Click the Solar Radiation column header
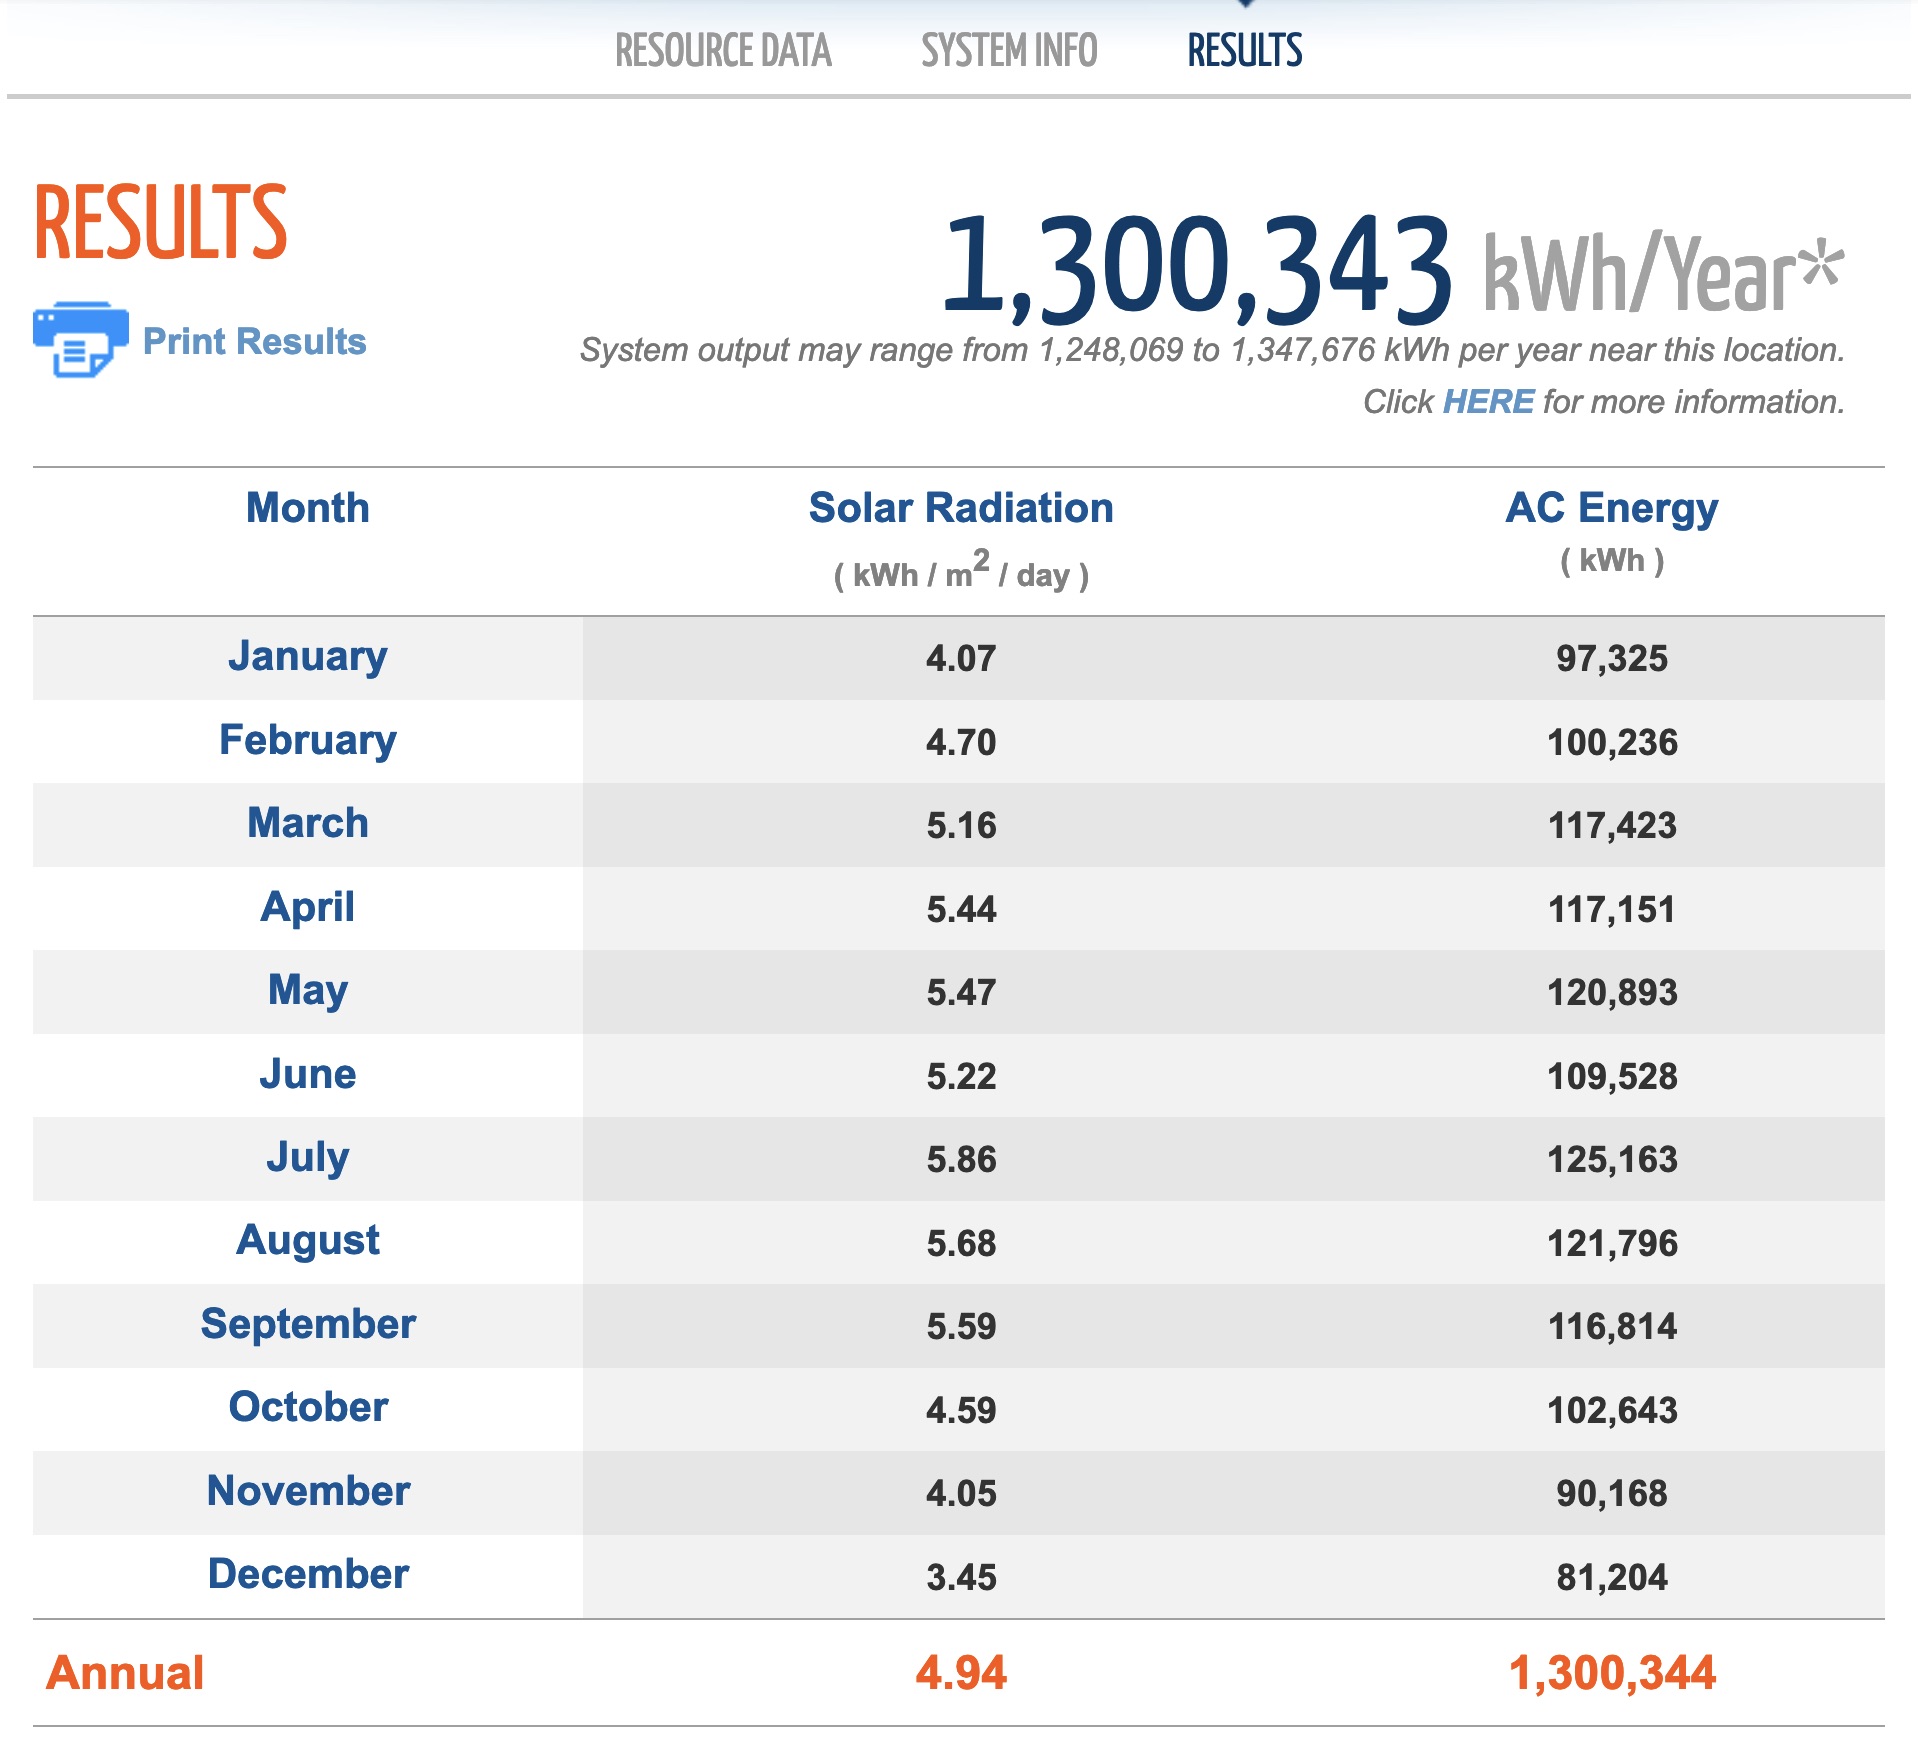1918x1740 pixels. (x=961, y=508)
